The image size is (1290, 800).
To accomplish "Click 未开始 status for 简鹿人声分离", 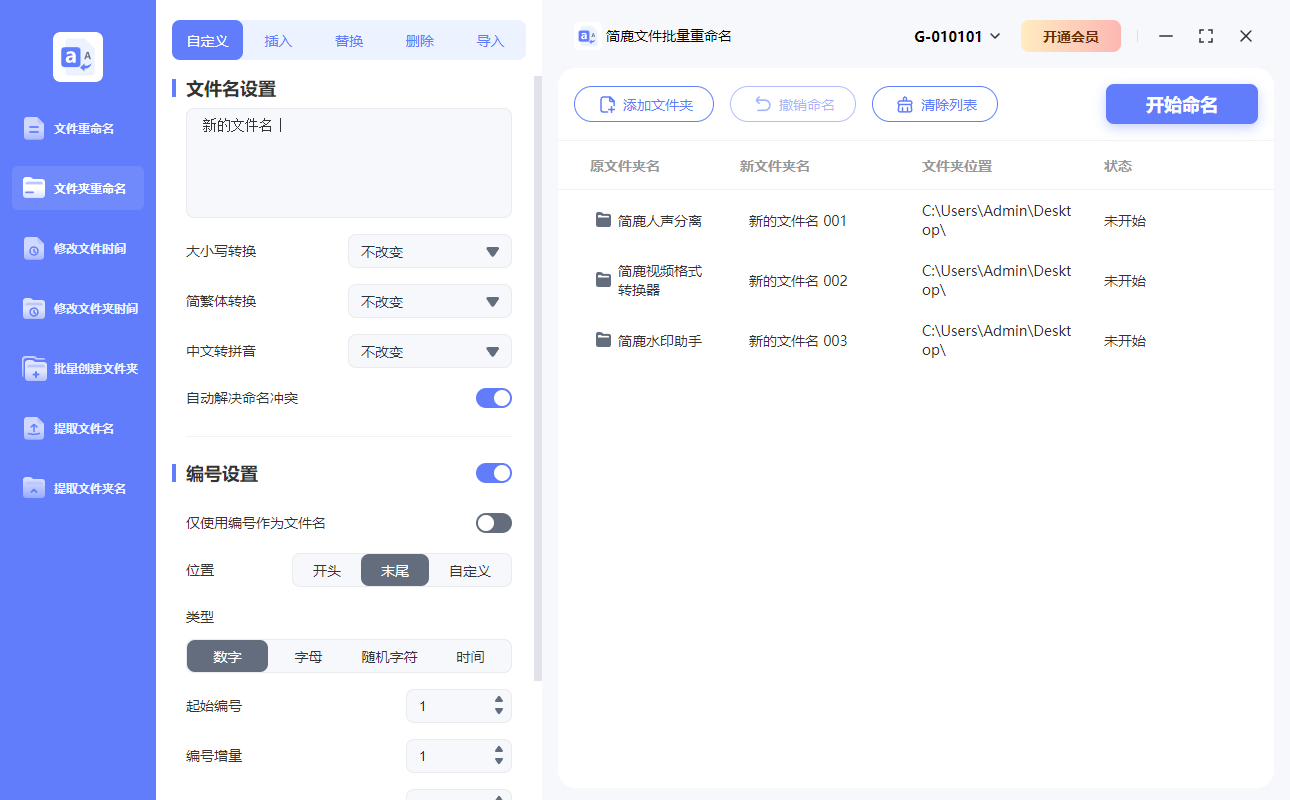I will [1125, 221].
